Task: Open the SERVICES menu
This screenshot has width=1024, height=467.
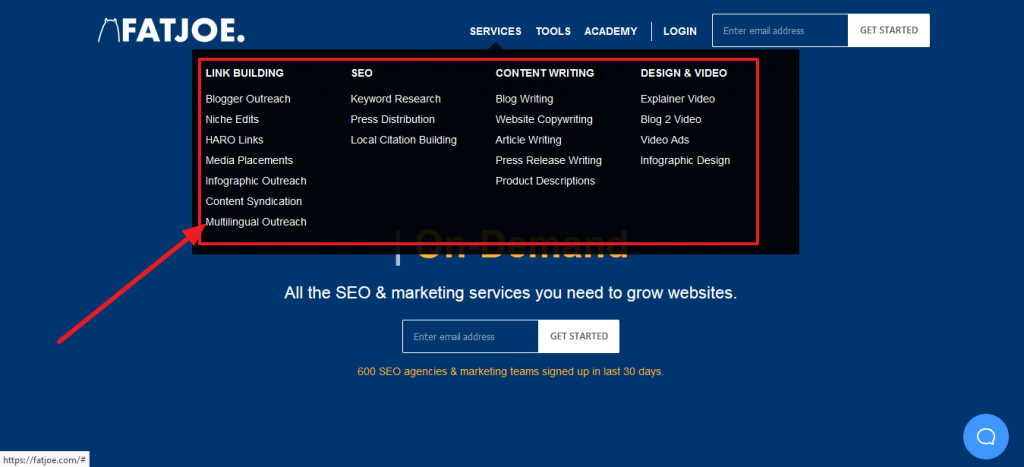Action: click(496, 31)
